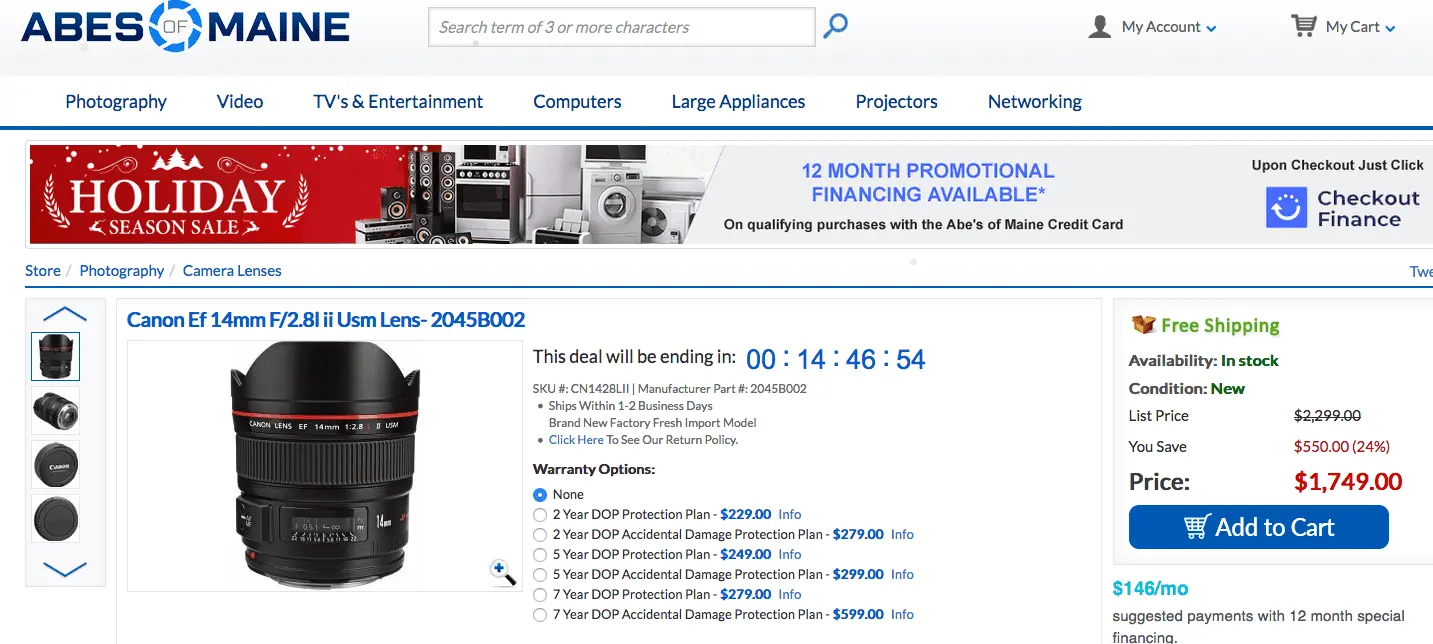Select 2 Year Accidental Damage Plan $279.00
Image resolution: width=1433 pixels, height=644 pixels.
click(x=540, y=534)
